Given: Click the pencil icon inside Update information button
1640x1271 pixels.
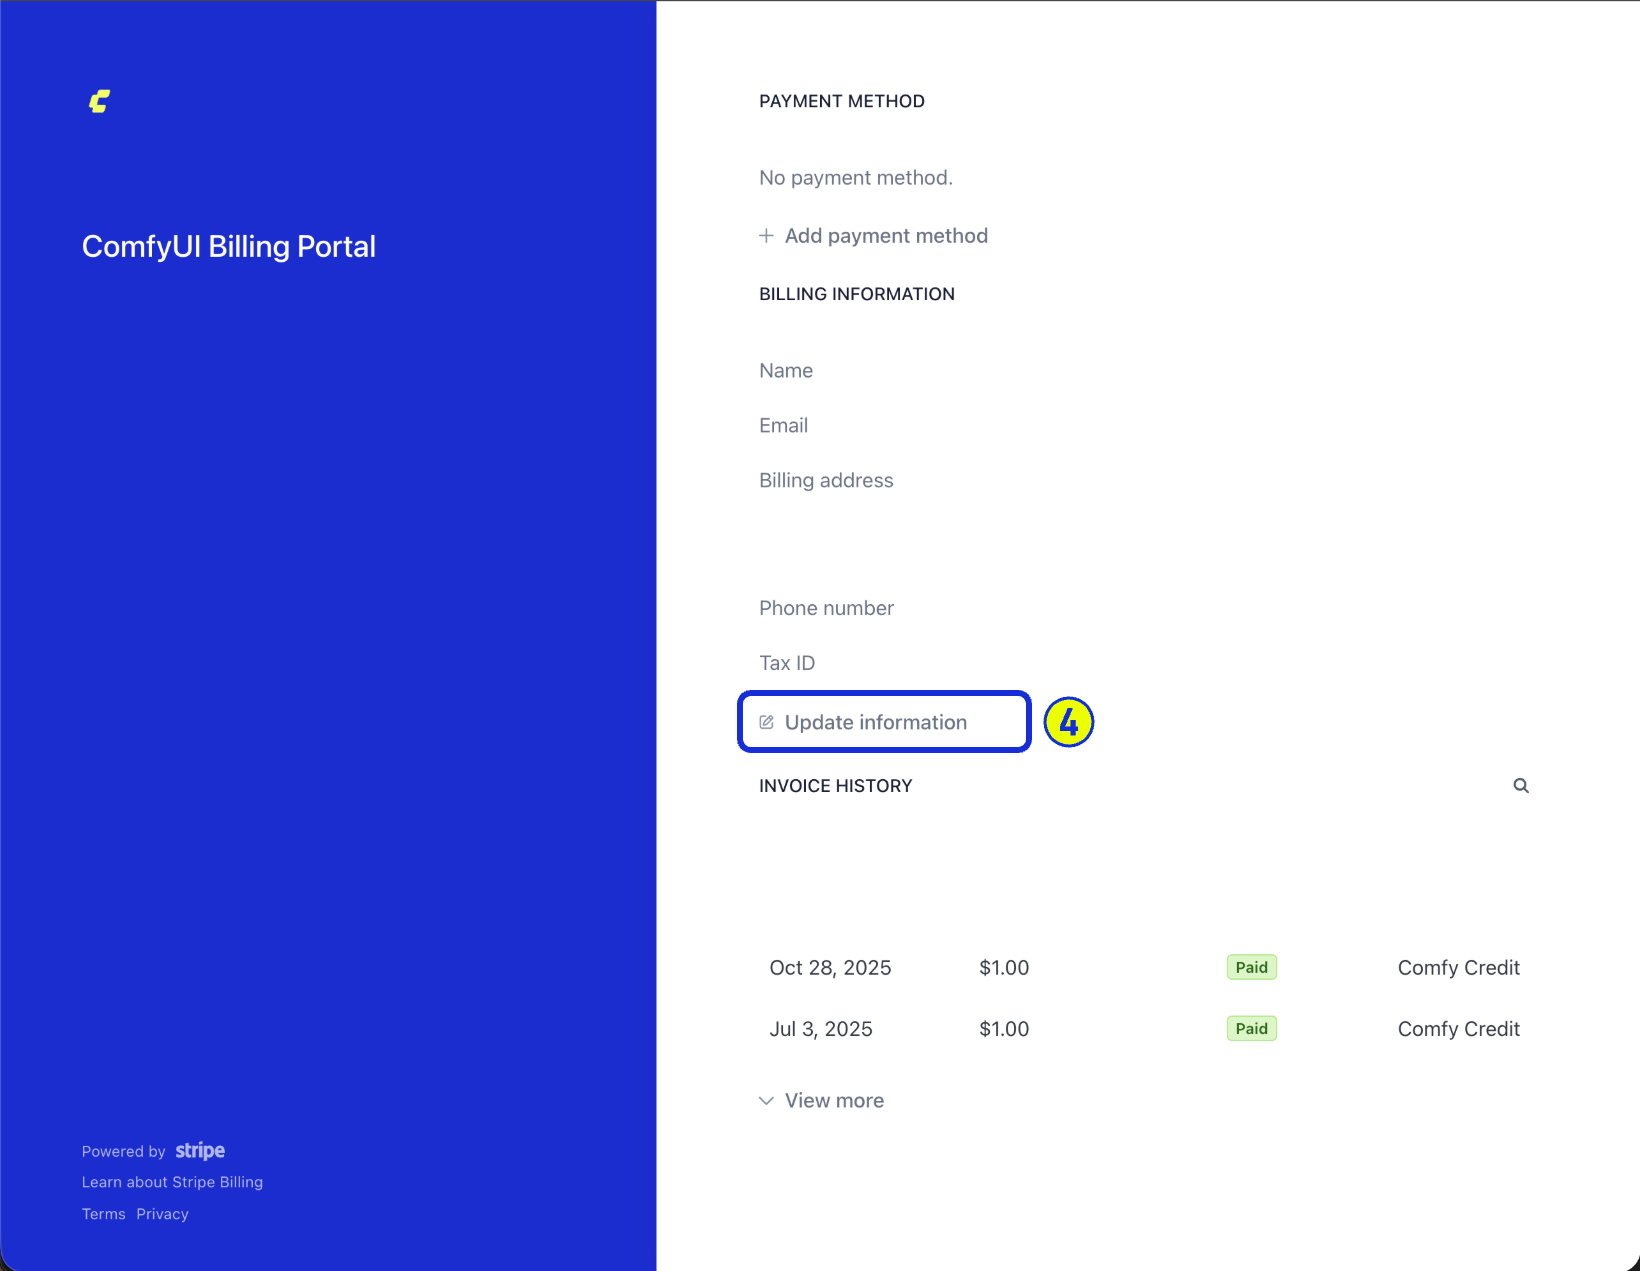Looking at the screenshot, I should pyautogui.click(x=768, y=721).
